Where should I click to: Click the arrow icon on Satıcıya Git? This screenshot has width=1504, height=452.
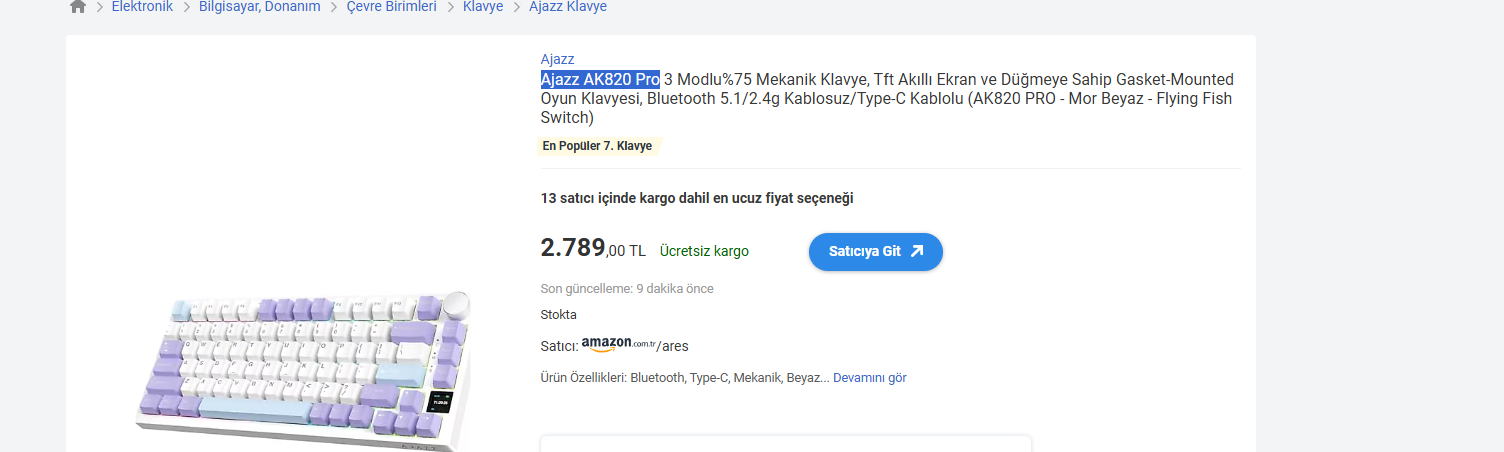pyautogui.click(x=917, y=252)
